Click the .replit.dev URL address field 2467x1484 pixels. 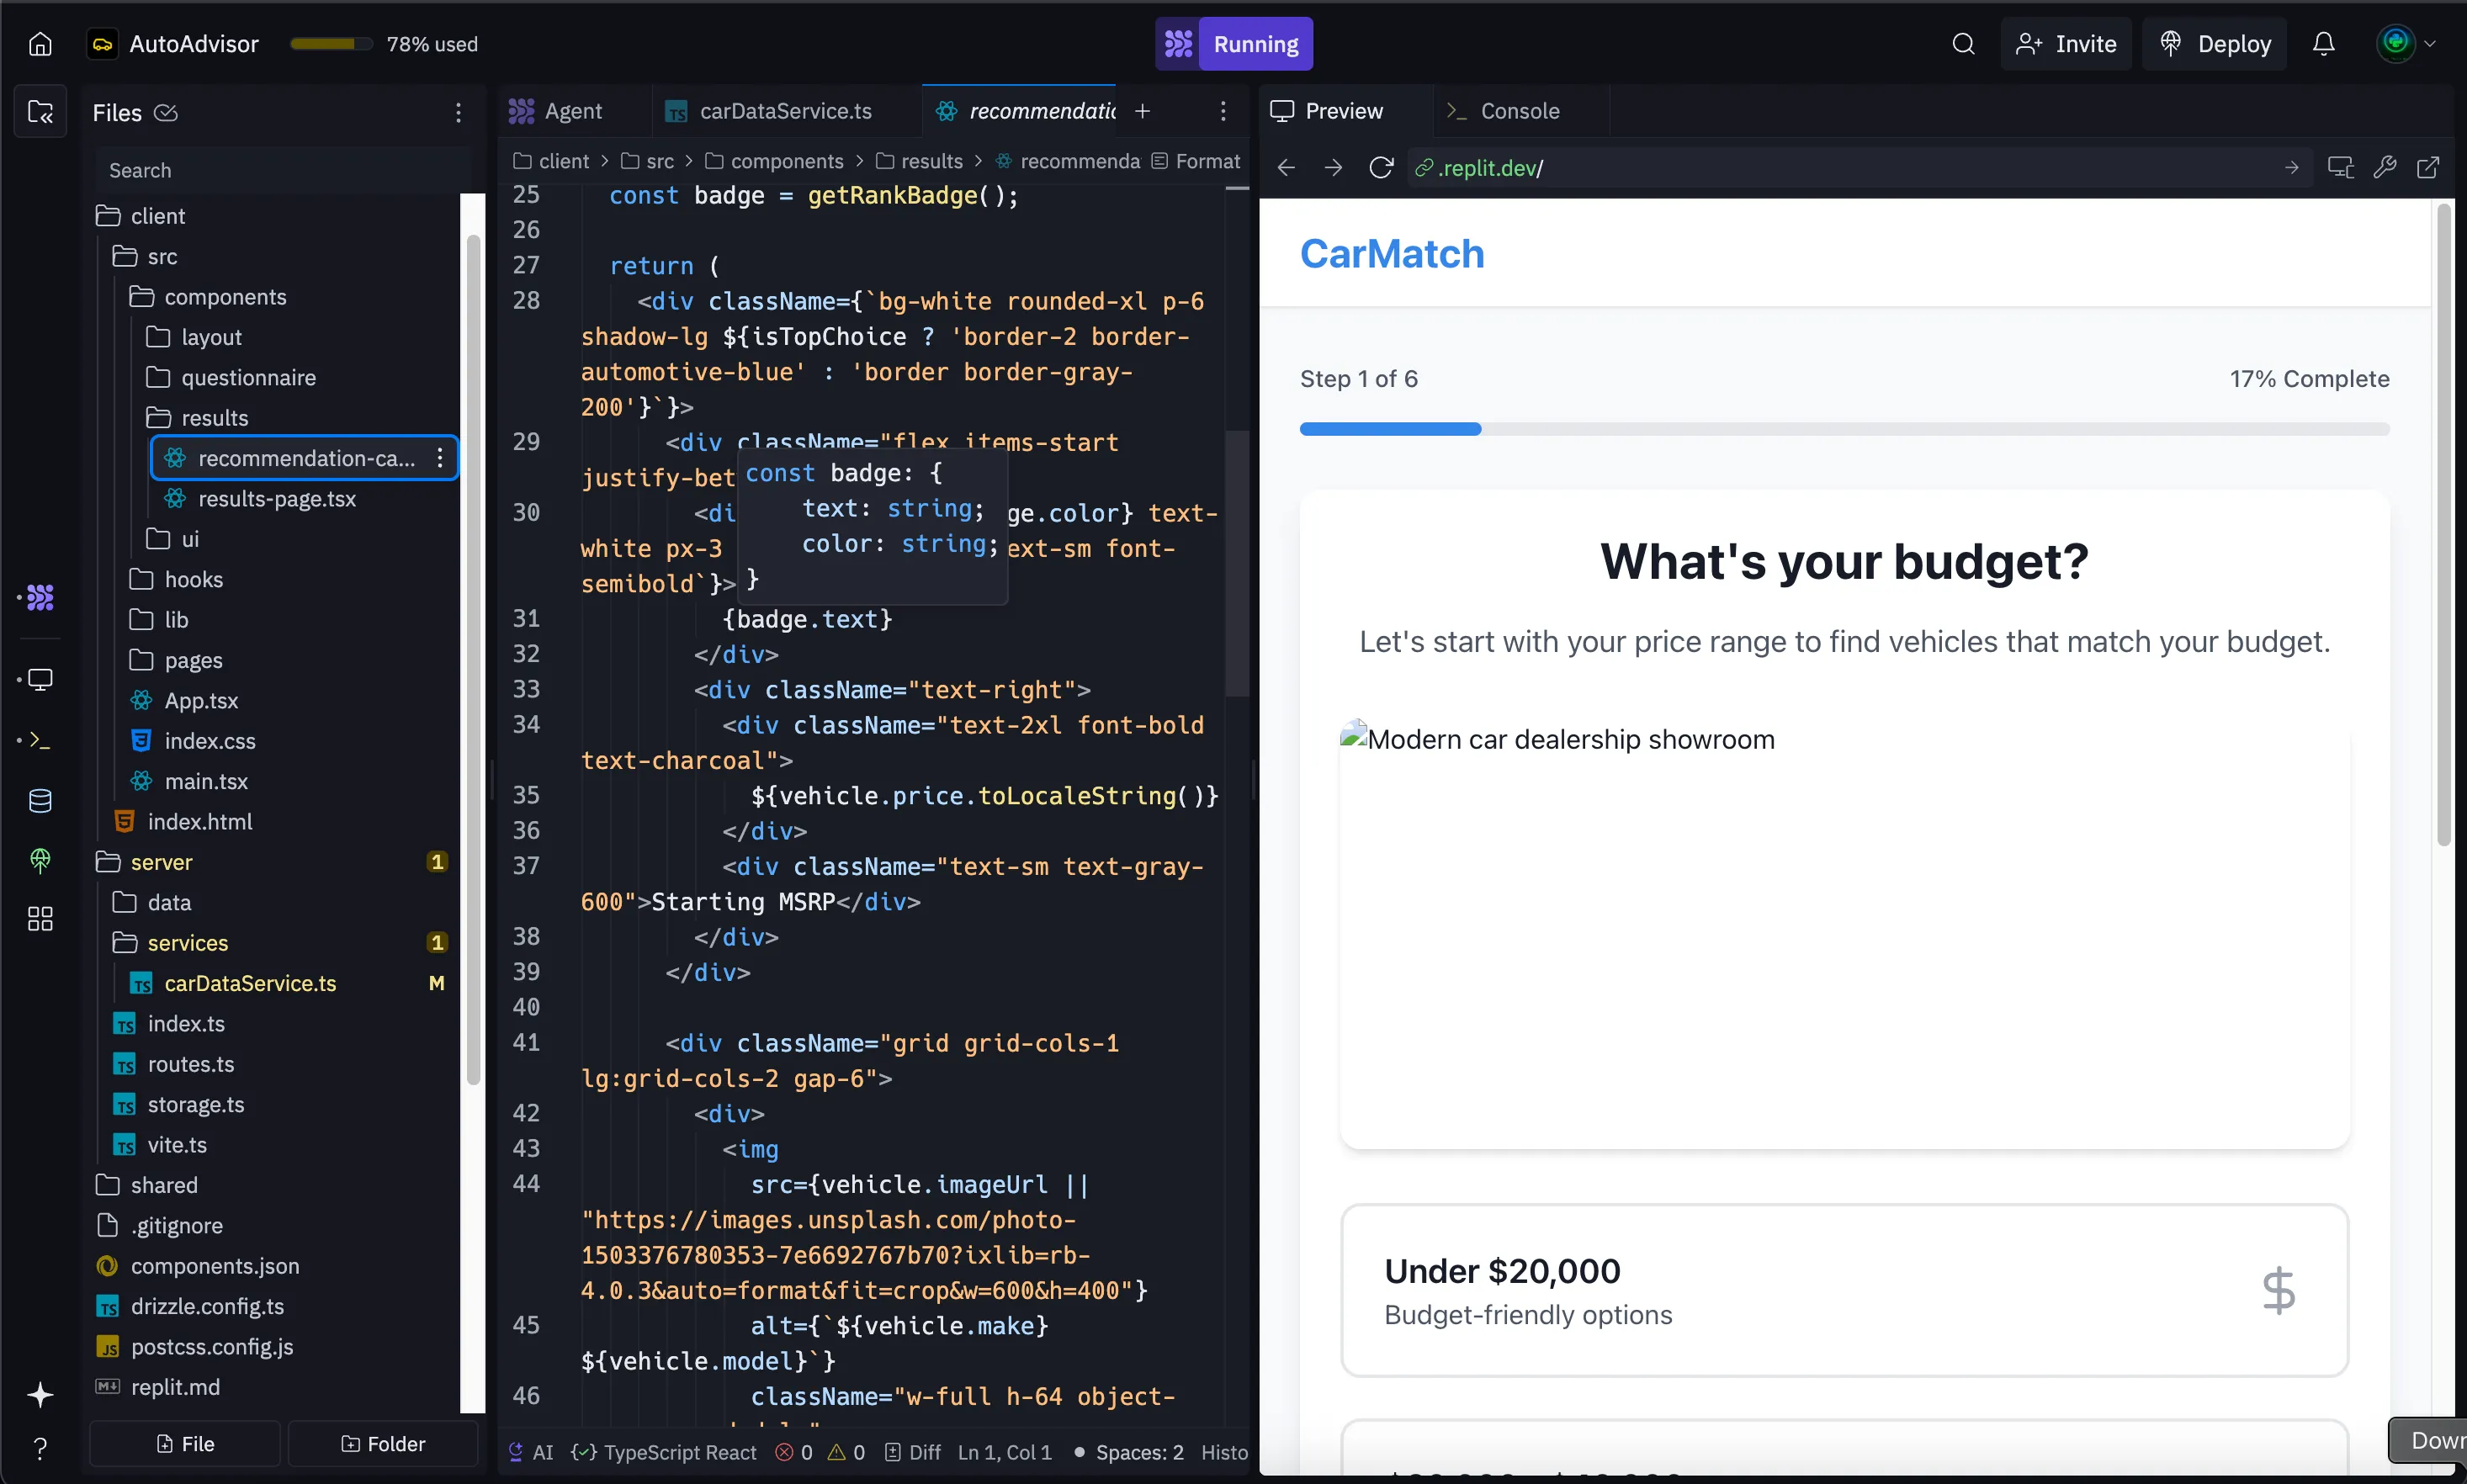tap(1490, 167)
